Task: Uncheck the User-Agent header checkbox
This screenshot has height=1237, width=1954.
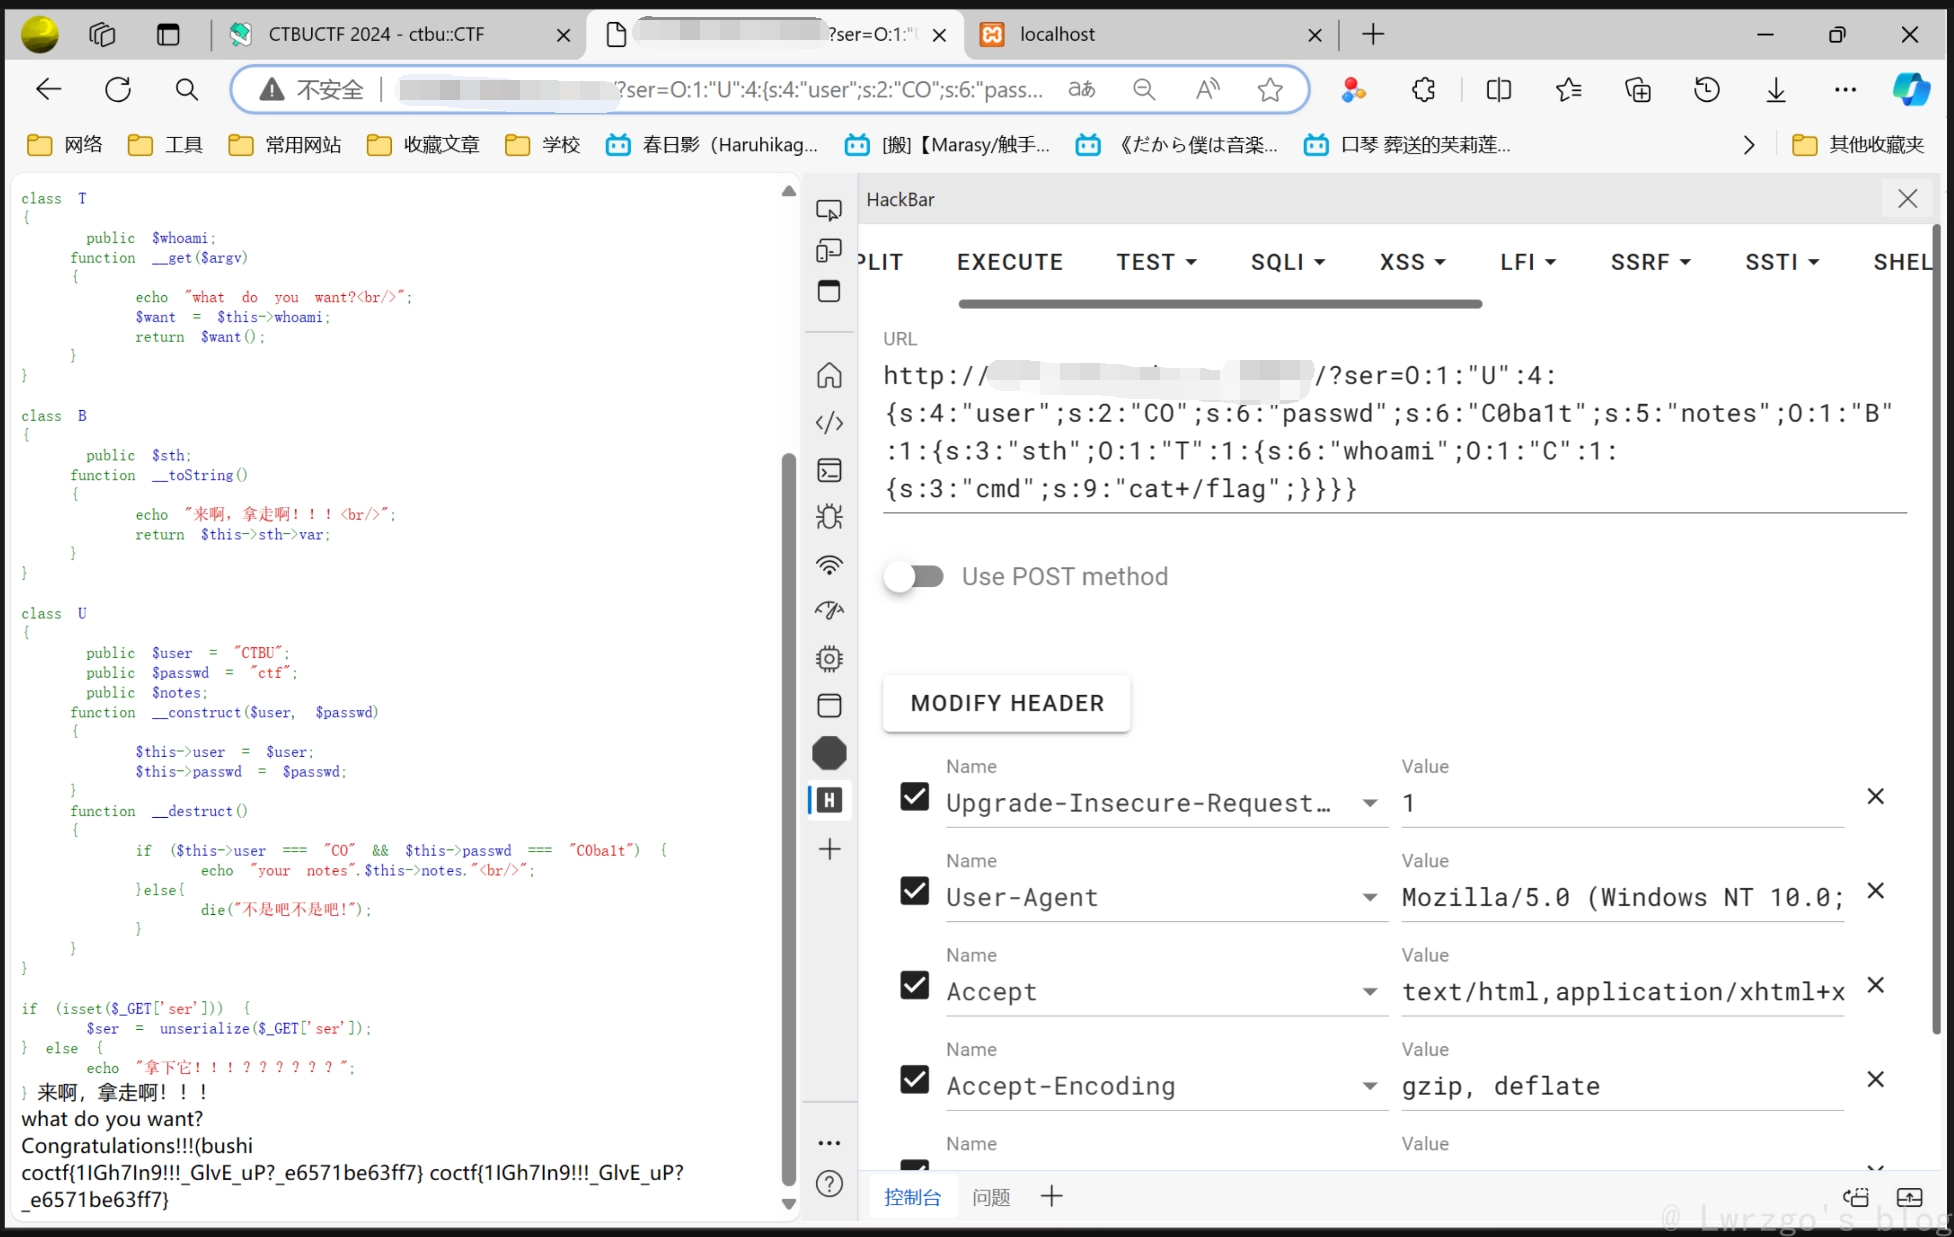Action: click(x=914, y=891)
